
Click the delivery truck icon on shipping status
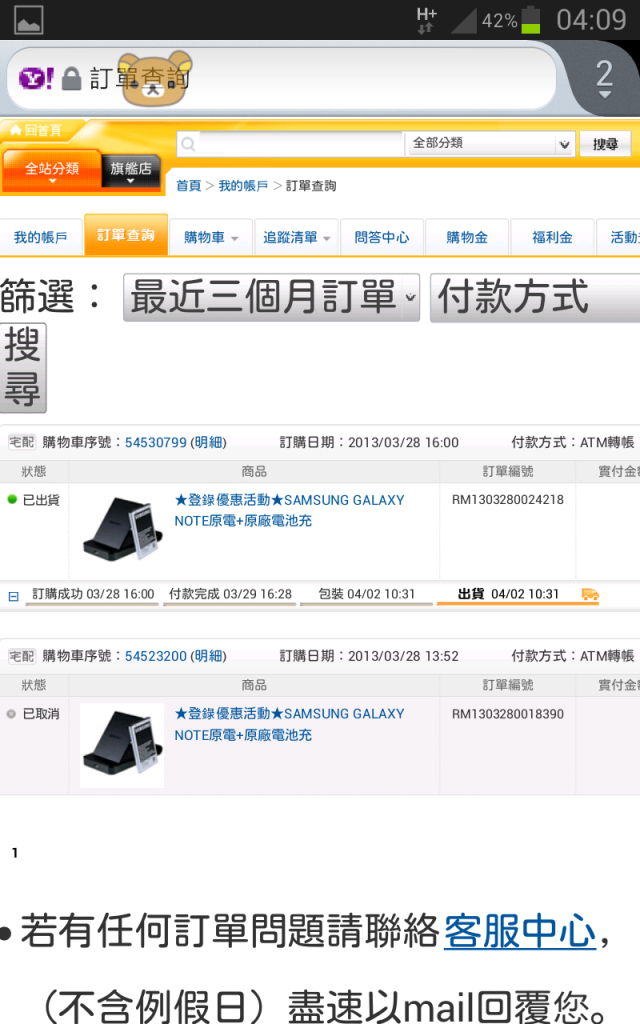tap(590, 594)
